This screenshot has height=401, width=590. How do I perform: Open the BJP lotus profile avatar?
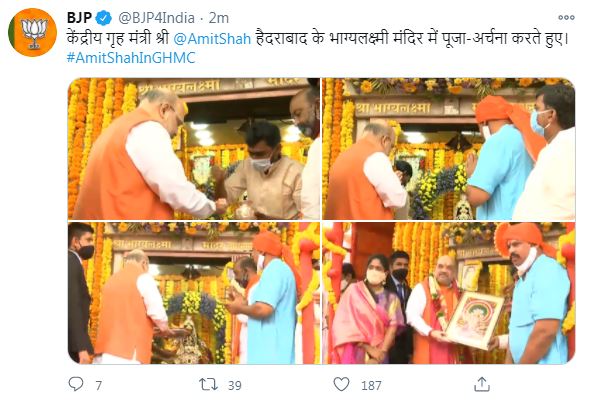pos(32,32)
